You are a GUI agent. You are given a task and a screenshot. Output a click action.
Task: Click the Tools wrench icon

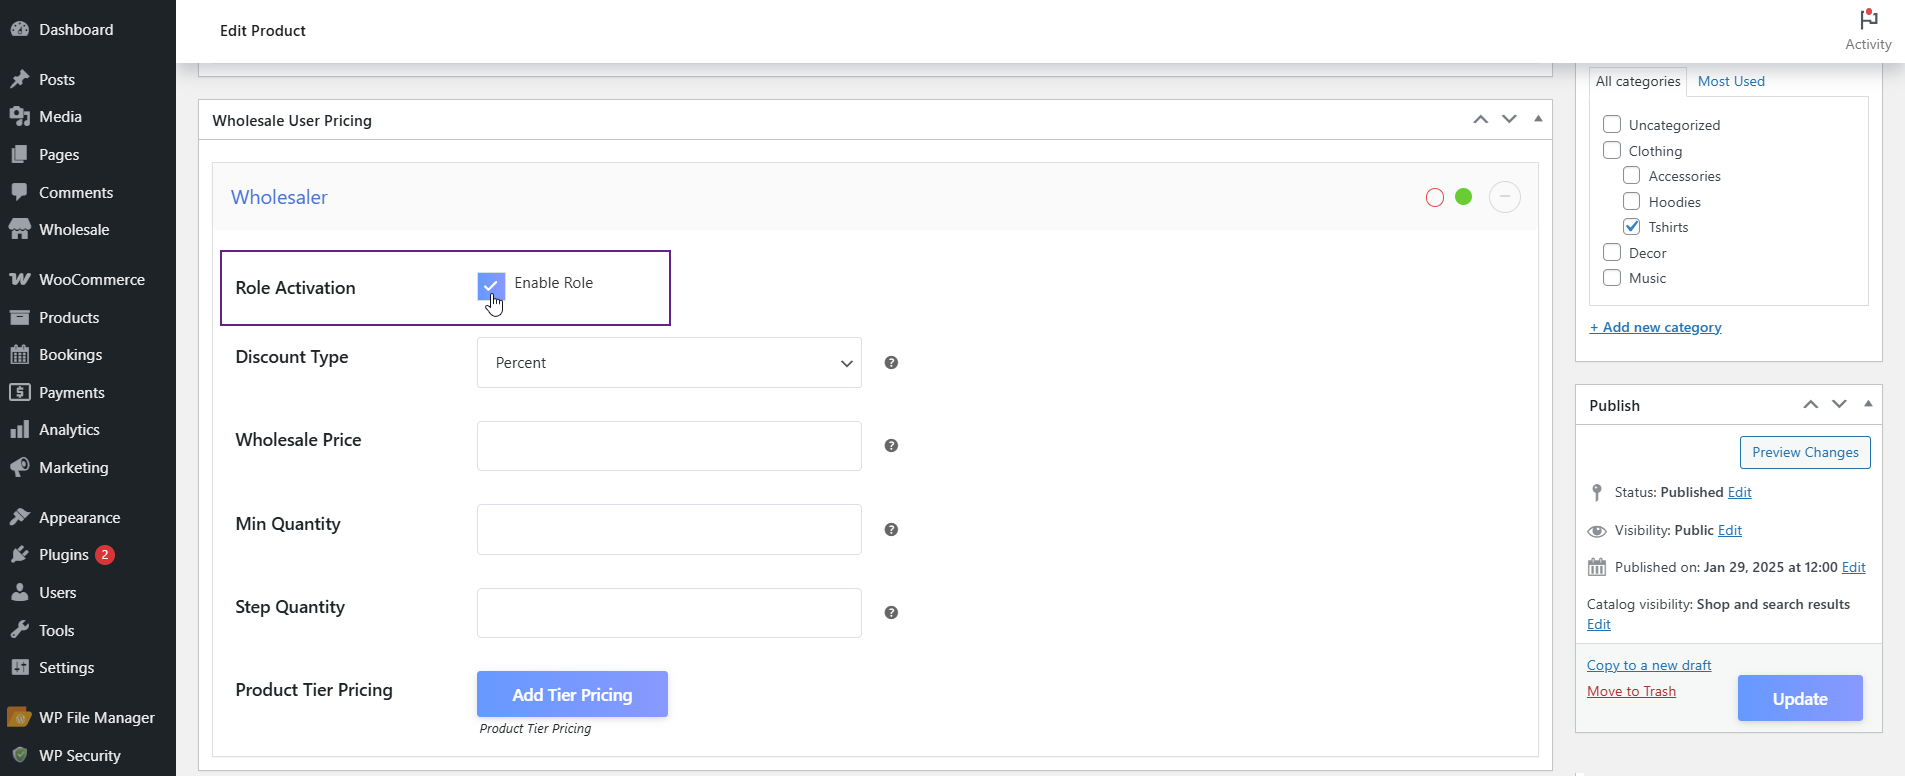coord(19,630)
